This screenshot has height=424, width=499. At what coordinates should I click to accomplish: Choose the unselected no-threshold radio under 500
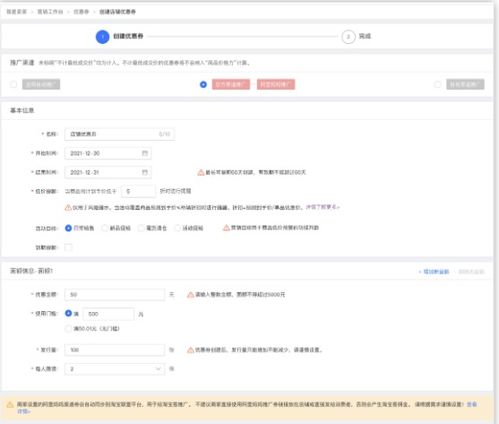pyautogui.click(x=68, y=329)
